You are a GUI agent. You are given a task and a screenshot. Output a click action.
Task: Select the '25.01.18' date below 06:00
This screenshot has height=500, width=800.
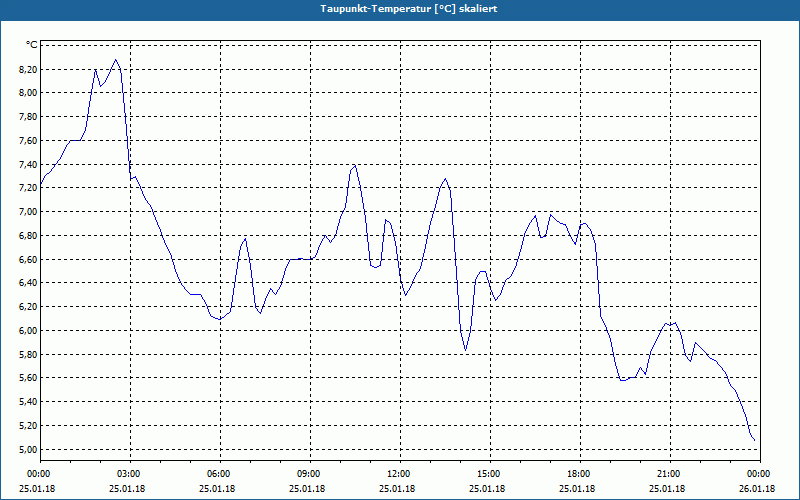[217, 489]
